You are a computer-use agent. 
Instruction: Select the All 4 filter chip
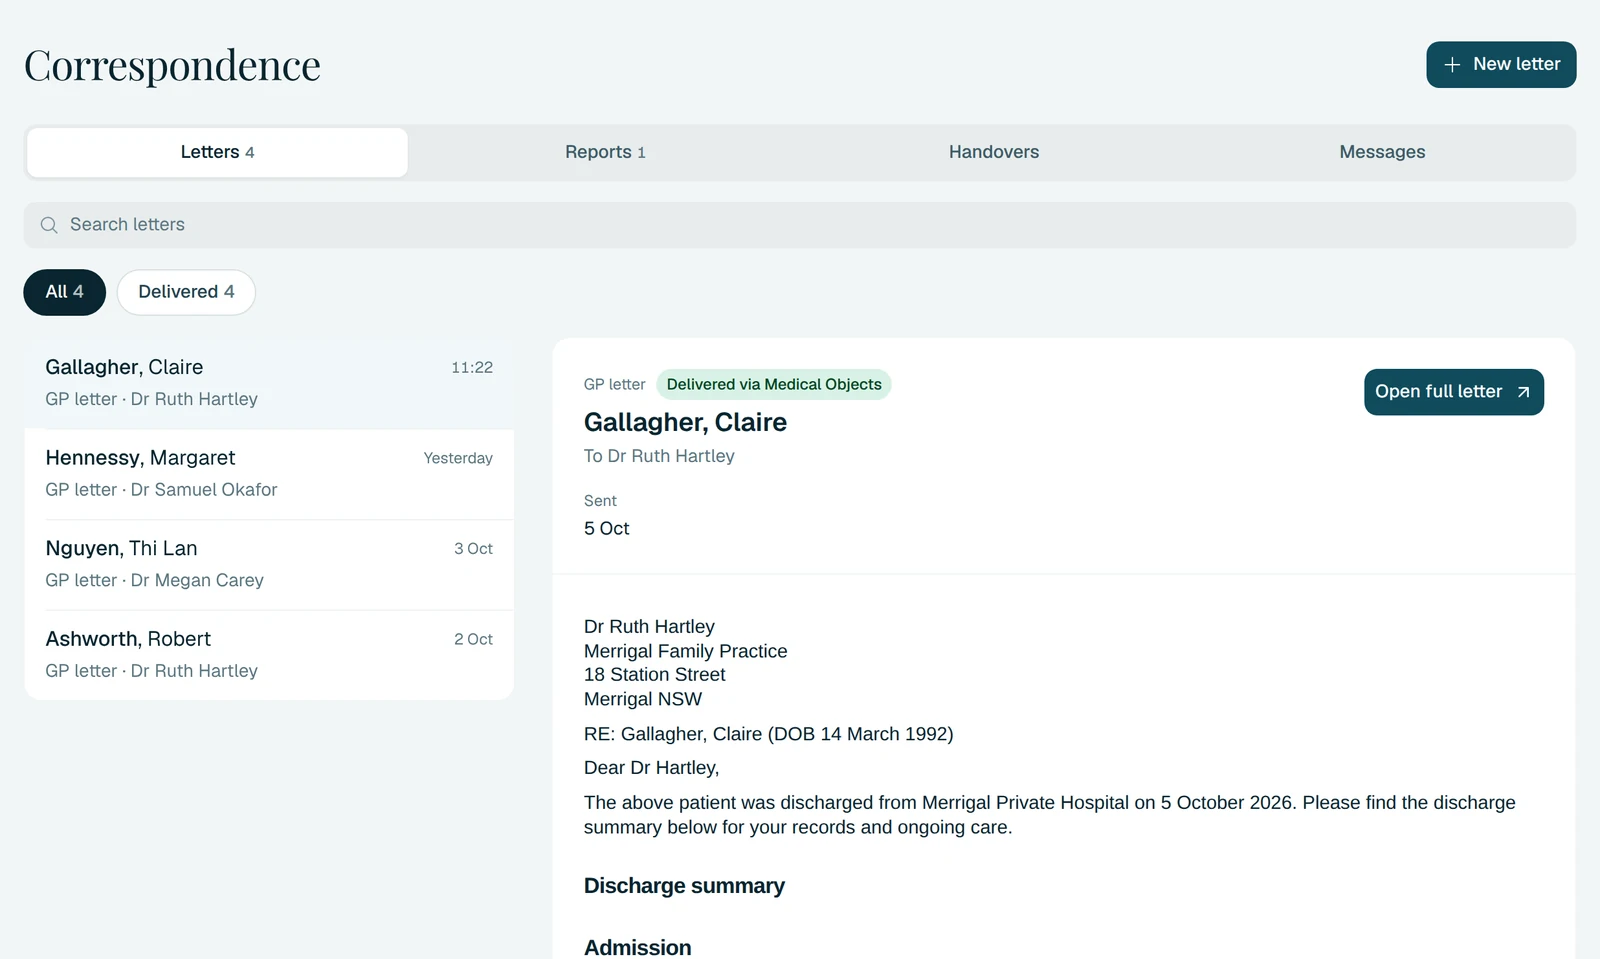coord(65,292)
